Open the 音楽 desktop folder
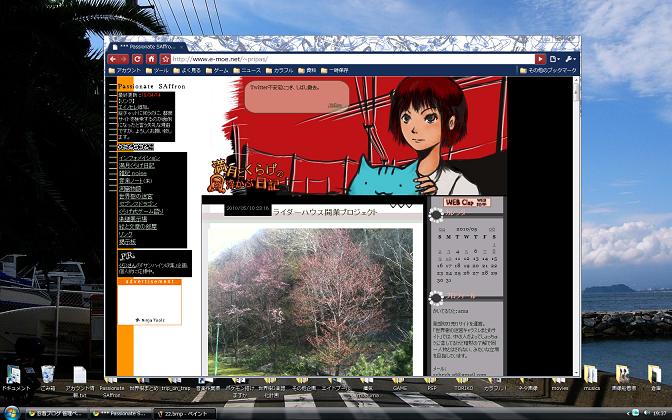 tap(654, 378)
